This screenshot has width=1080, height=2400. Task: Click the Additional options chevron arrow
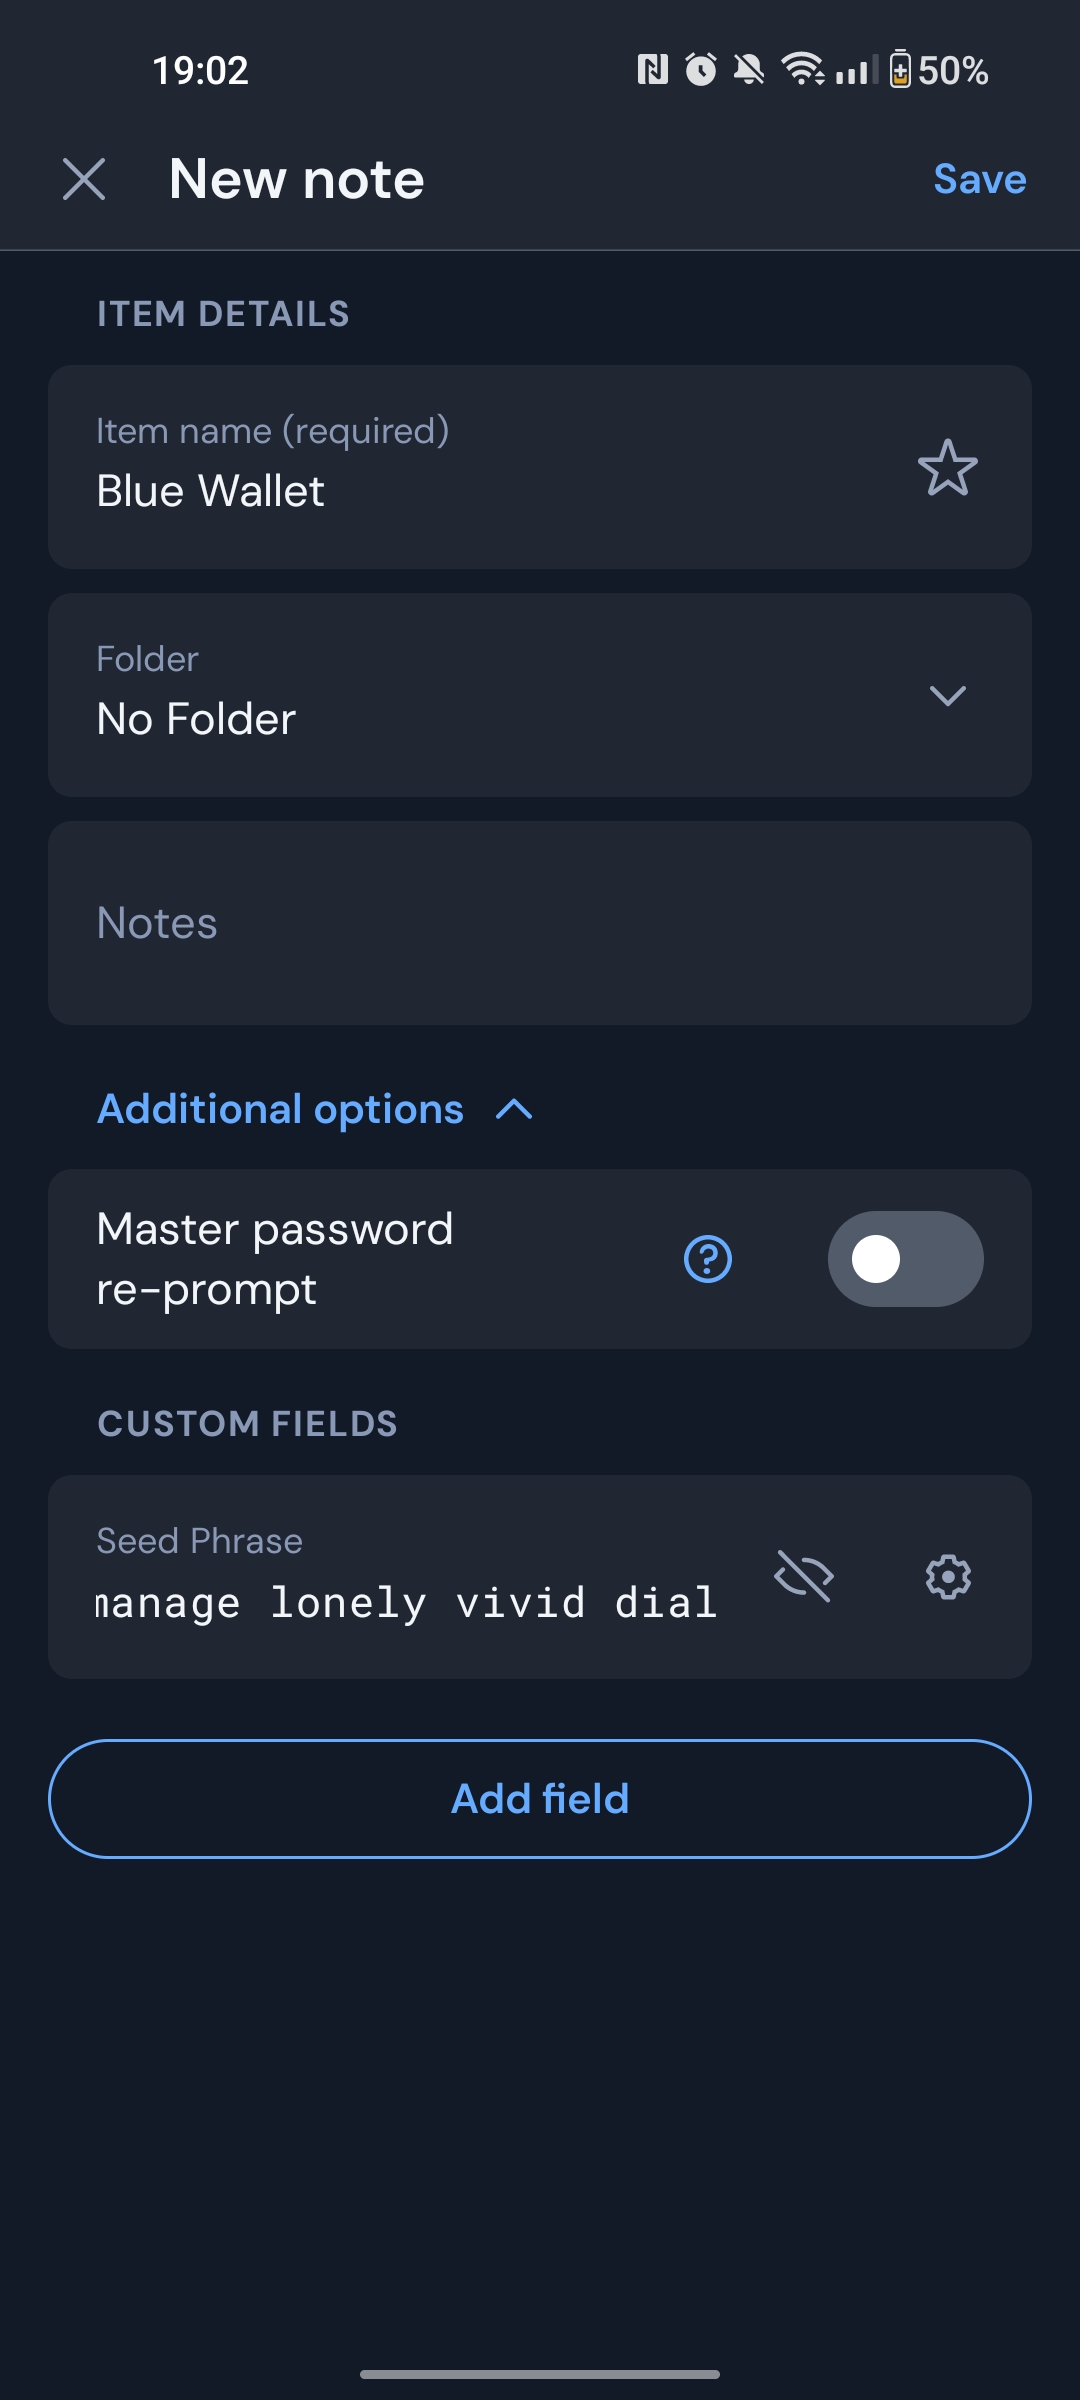pyautogui.click(x=515, y=1110)
